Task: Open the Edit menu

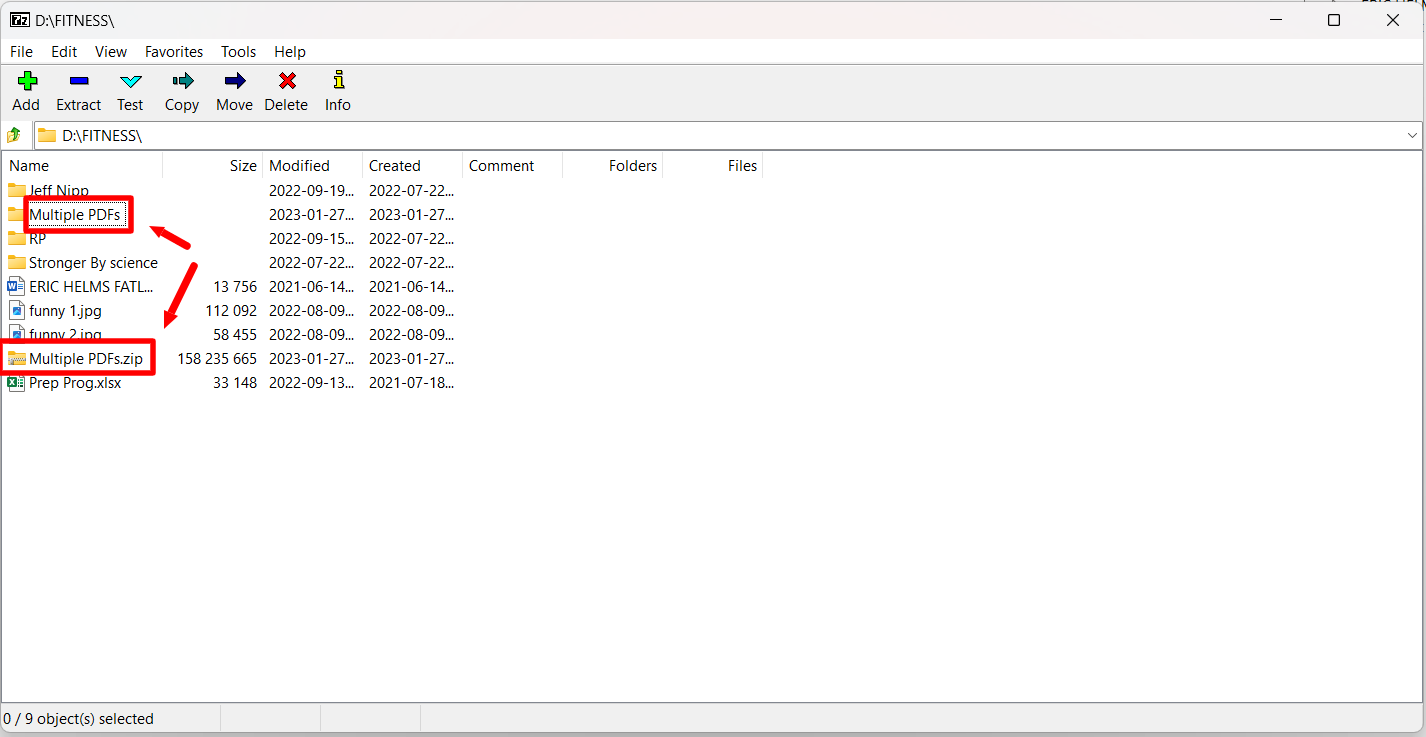Action: pos(64,52)
